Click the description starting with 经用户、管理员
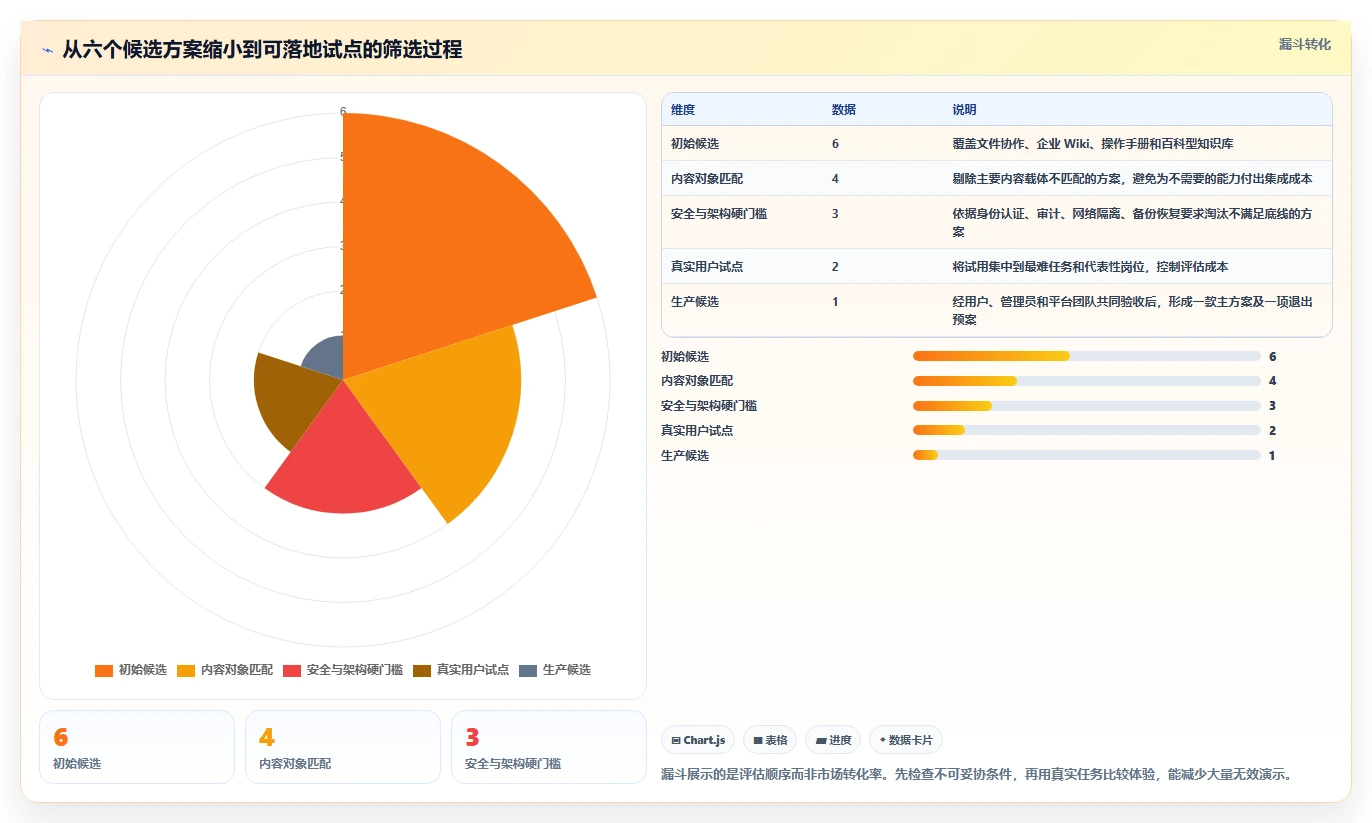Image resolution: width=1372 pixels, height=823 pixels. 1132,311
